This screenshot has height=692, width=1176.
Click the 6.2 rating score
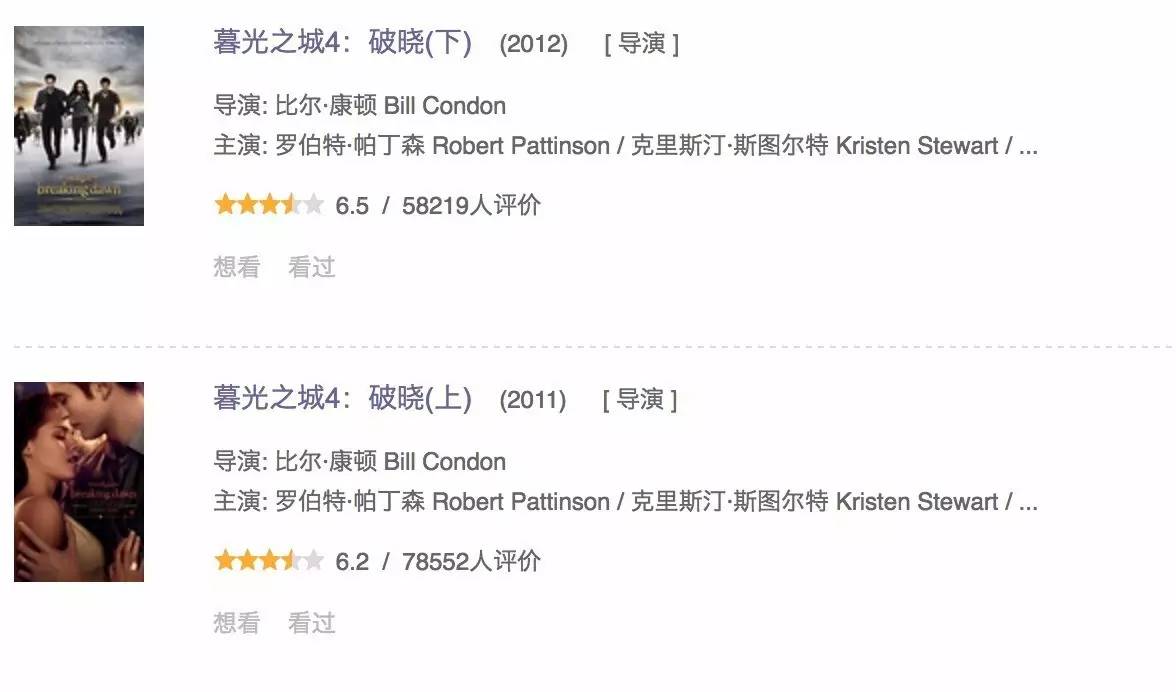tap(352, 562)
